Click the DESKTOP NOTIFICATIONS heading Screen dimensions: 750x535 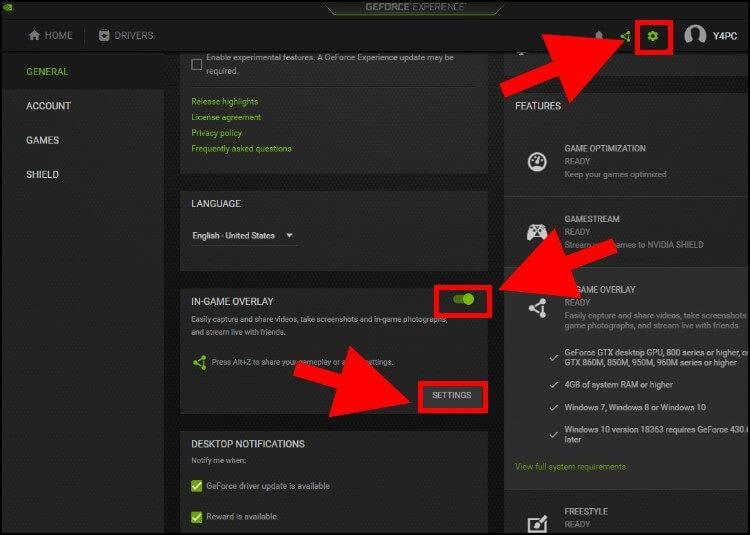pos(248,444)
